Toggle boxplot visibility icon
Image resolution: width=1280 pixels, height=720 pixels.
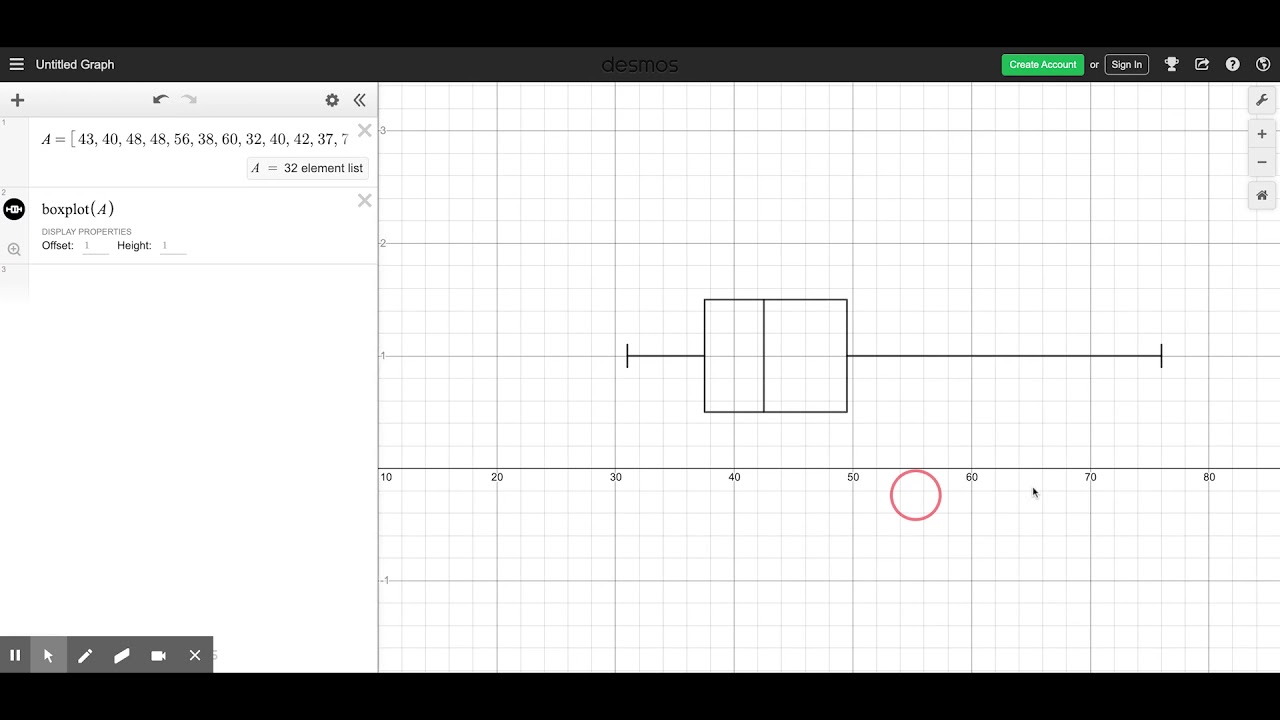pos(14,209)
